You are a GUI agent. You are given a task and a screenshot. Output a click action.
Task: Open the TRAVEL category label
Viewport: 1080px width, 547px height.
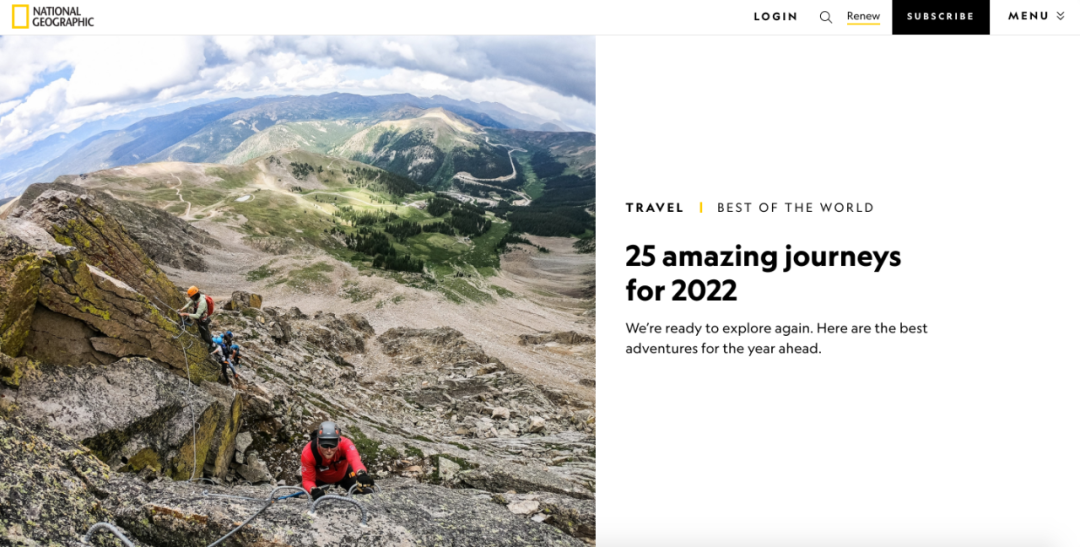[x=654, y=207]
